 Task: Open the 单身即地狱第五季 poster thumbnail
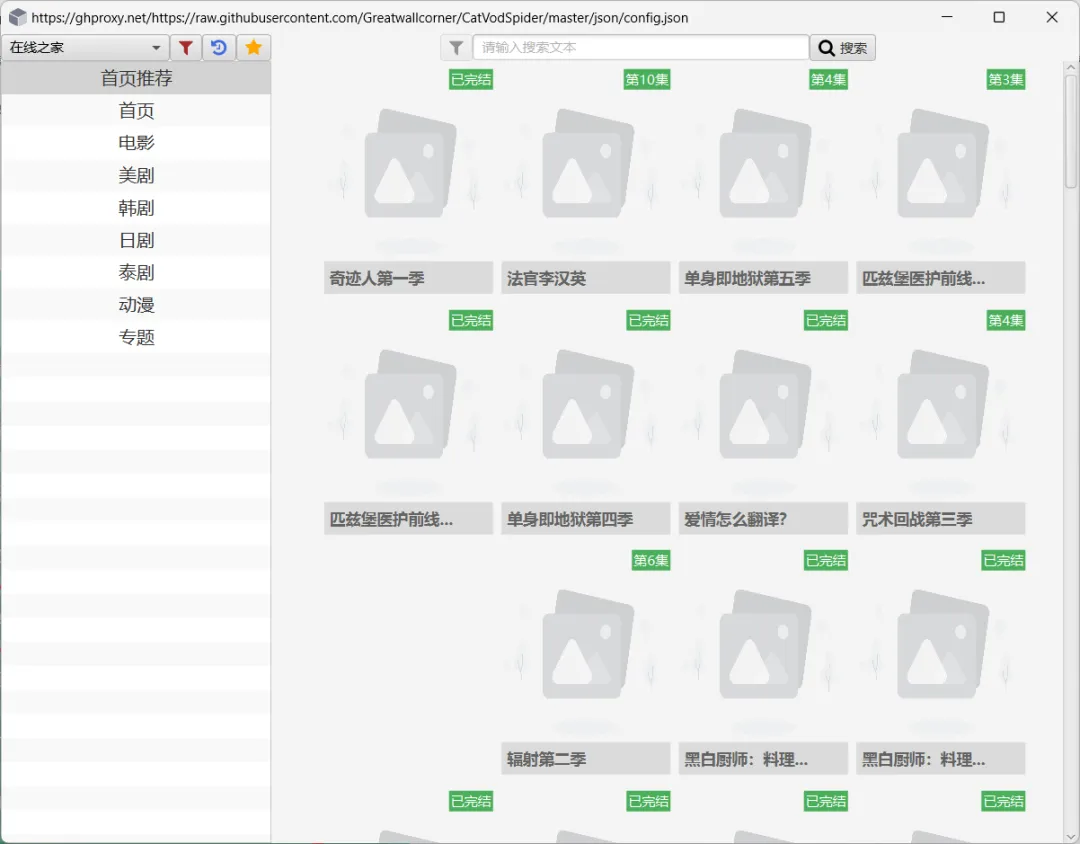pos(763,165)
